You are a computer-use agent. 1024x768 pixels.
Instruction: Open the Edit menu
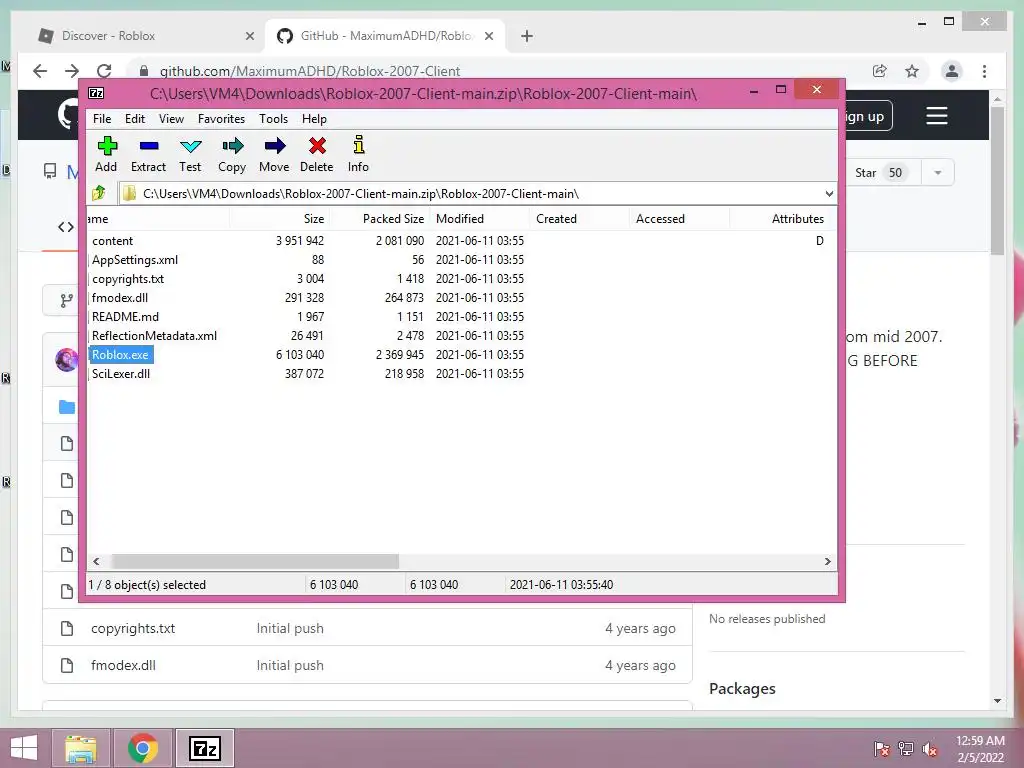click(135, 119)
